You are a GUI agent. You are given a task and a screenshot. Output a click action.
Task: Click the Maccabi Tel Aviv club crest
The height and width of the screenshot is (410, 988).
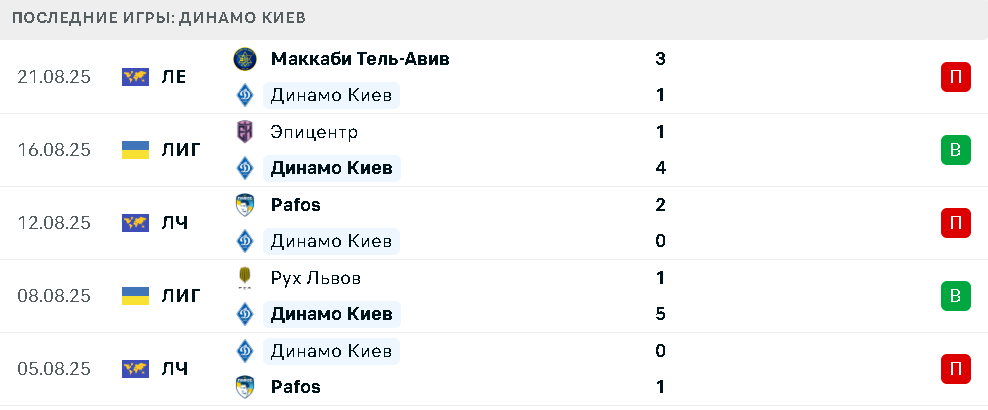(x=244, y=59)
